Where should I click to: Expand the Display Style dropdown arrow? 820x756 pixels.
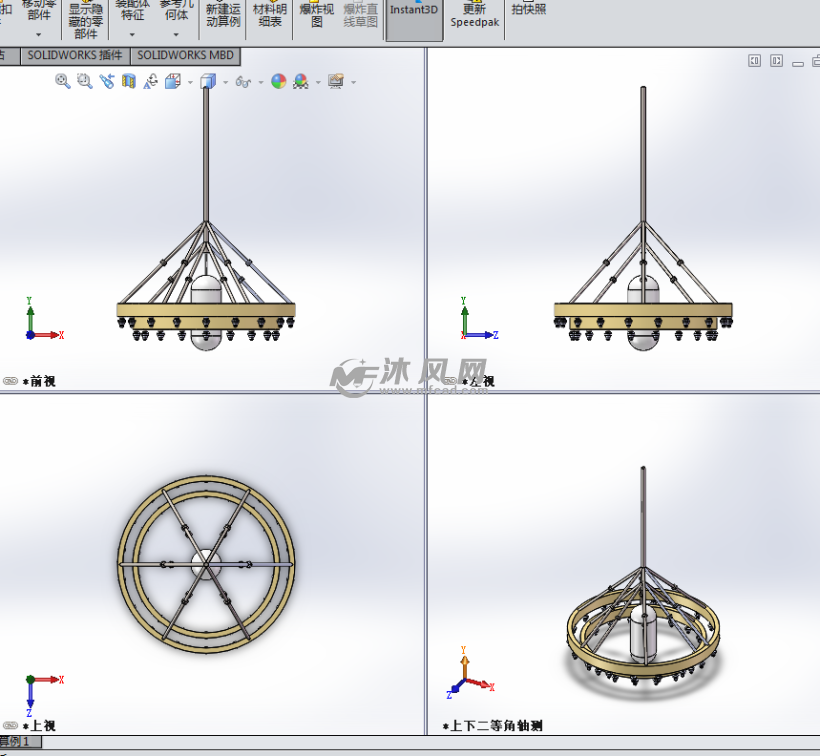[x=226, y=82]
